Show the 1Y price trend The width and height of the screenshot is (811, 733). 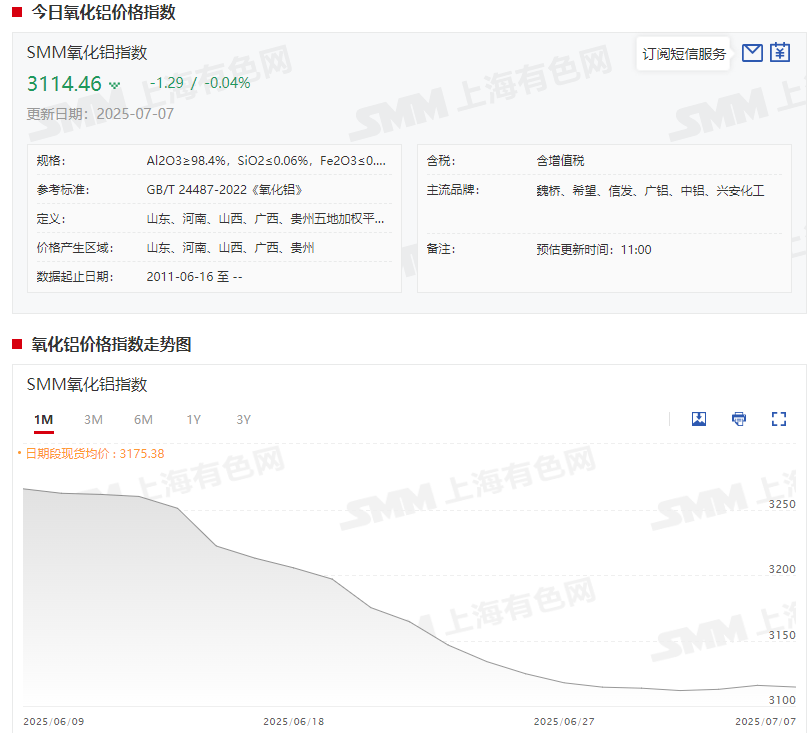[x=193, y=420]
